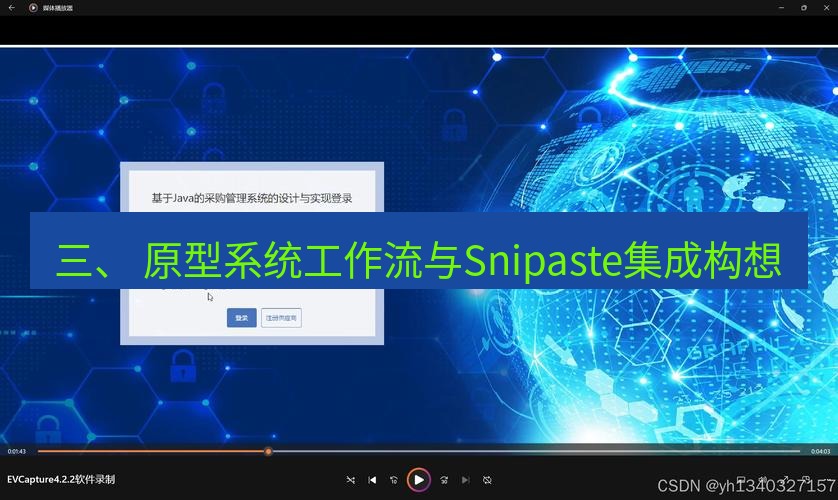Close the media player window
Screen dimensions: 838x500
click(826, 7)
